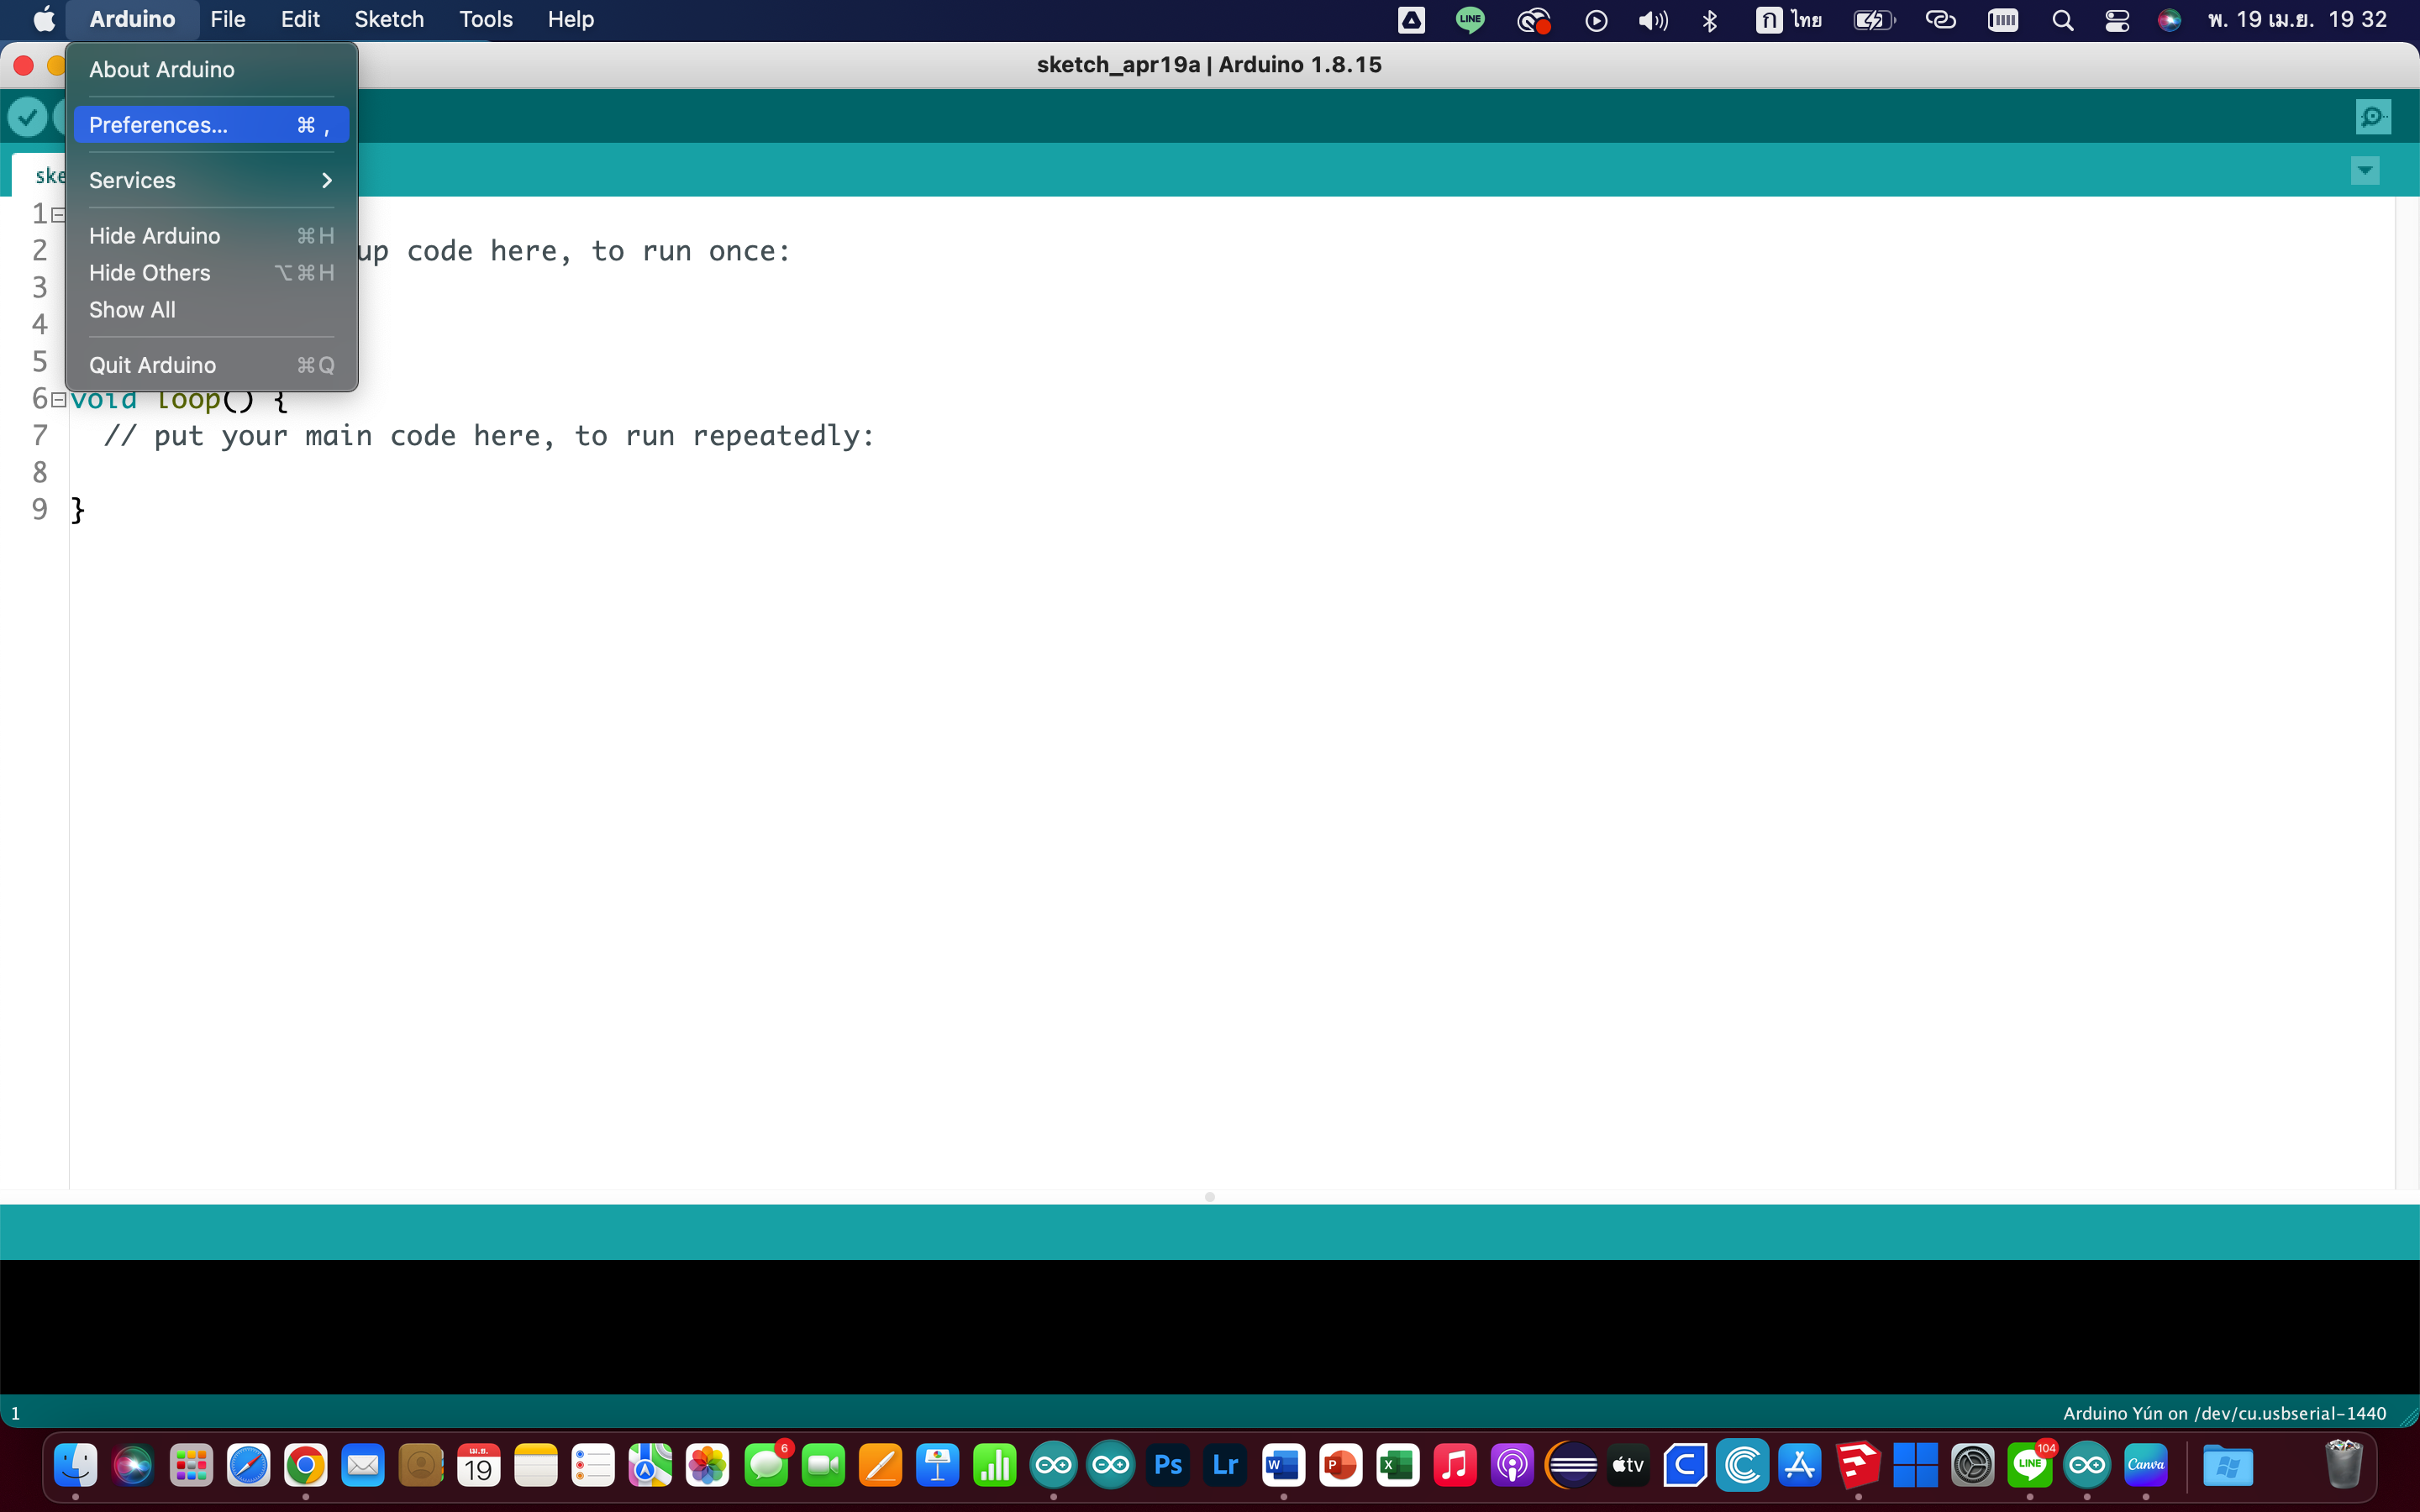
Task: Open Numbers from the Dock
Action: [x=995, y=1466]
